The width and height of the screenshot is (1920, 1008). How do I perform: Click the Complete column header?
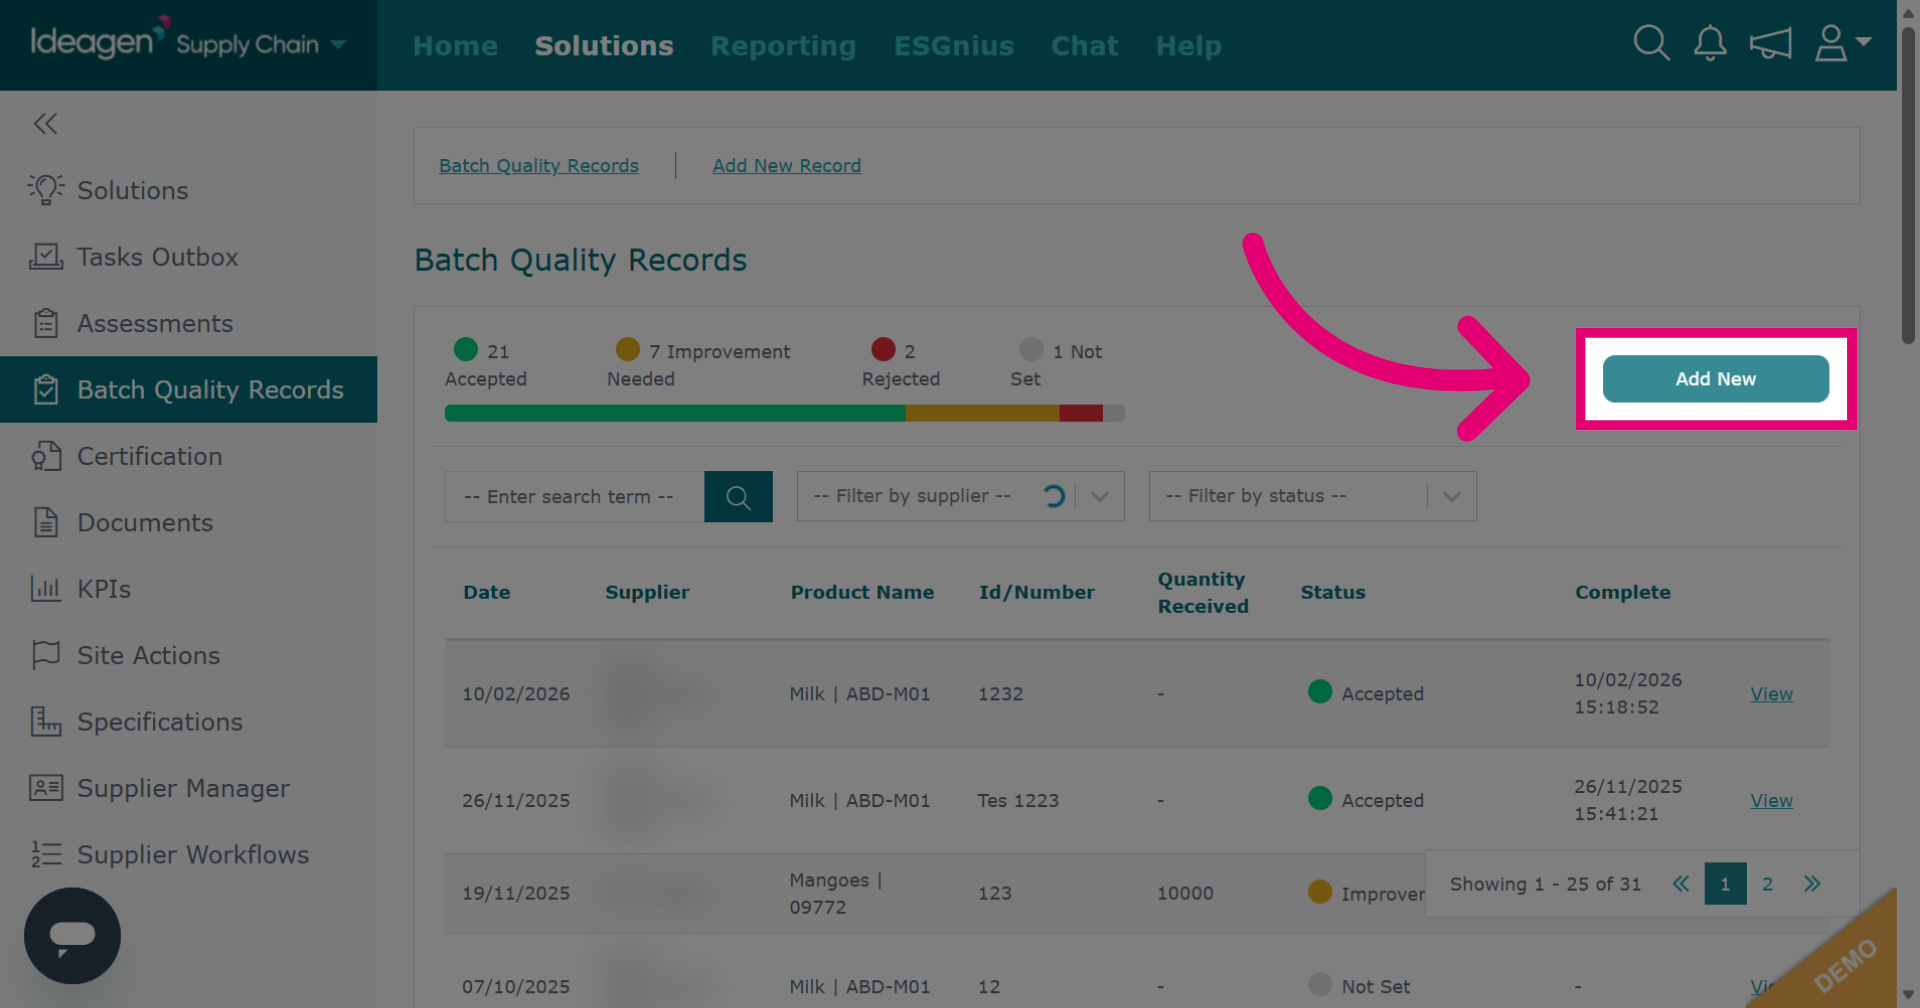(1623, 592)
